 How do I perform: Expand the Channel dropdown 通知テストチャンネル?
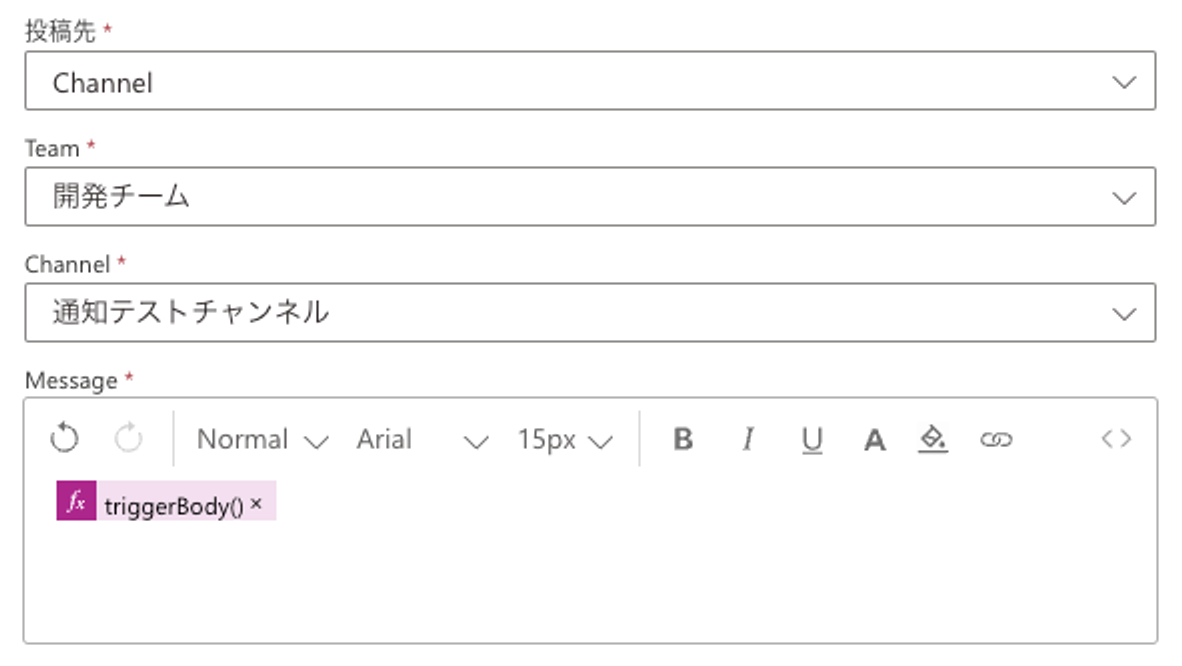click(590, 313)
